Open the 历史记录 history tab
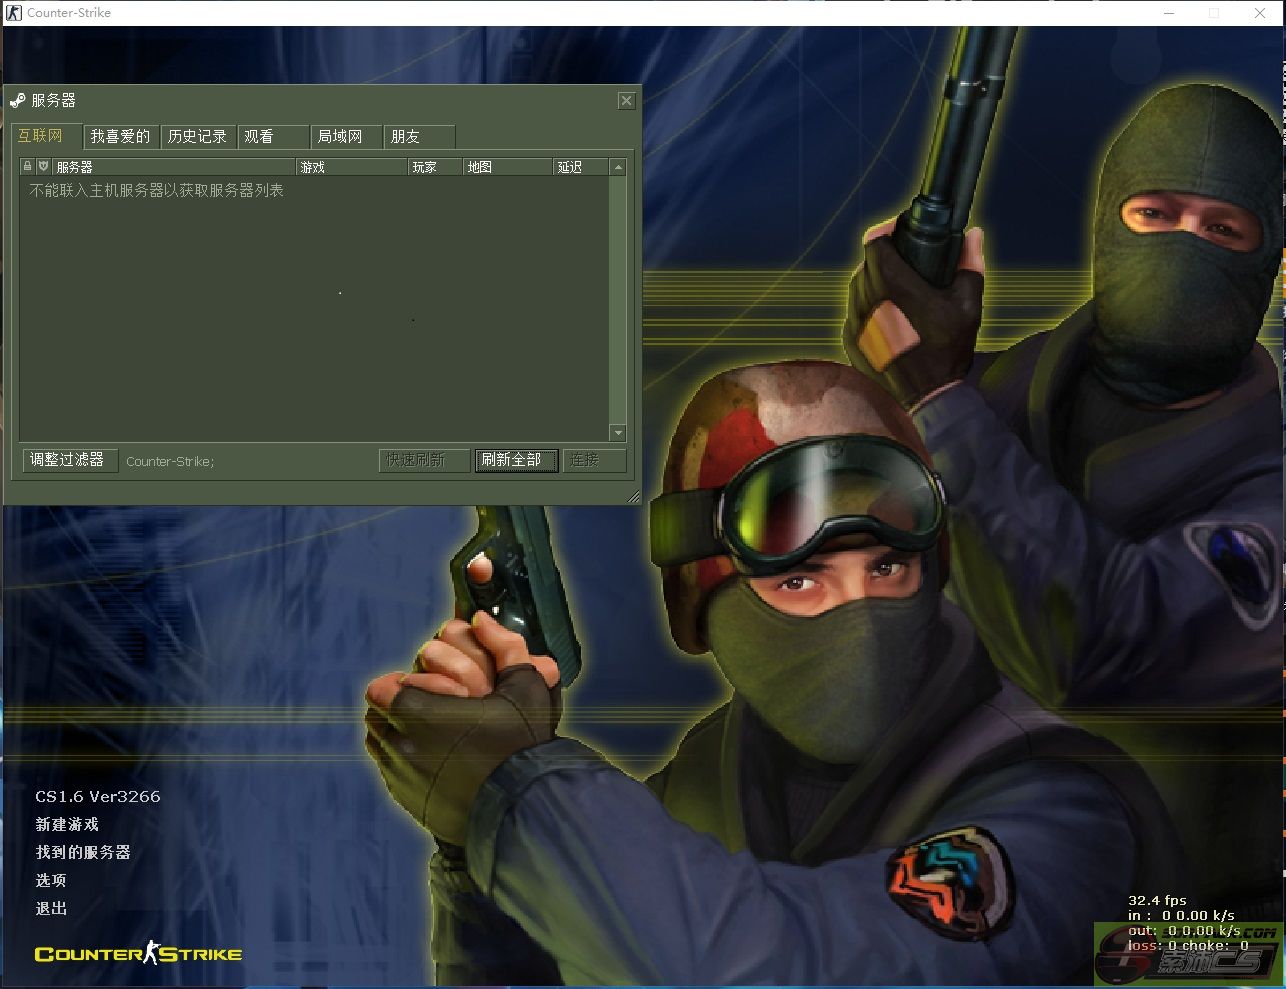Screen dimensions: 1286x989 [x=198, y=137]
